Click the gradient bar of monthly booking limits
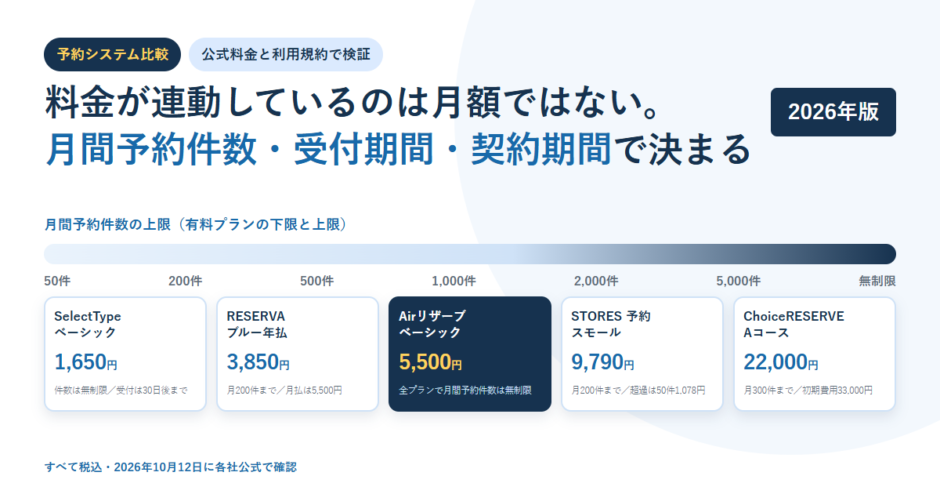This screenshot has height=494, width=940. [x=470, y=254]
